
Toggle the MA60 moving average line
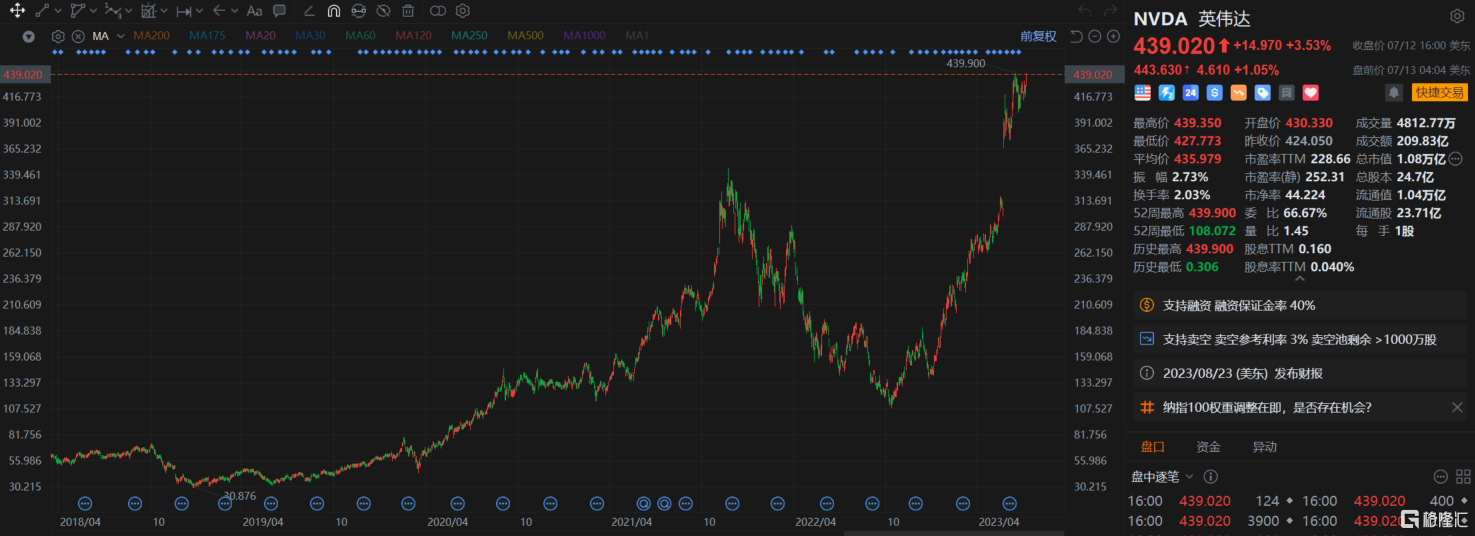pos(360,36)
